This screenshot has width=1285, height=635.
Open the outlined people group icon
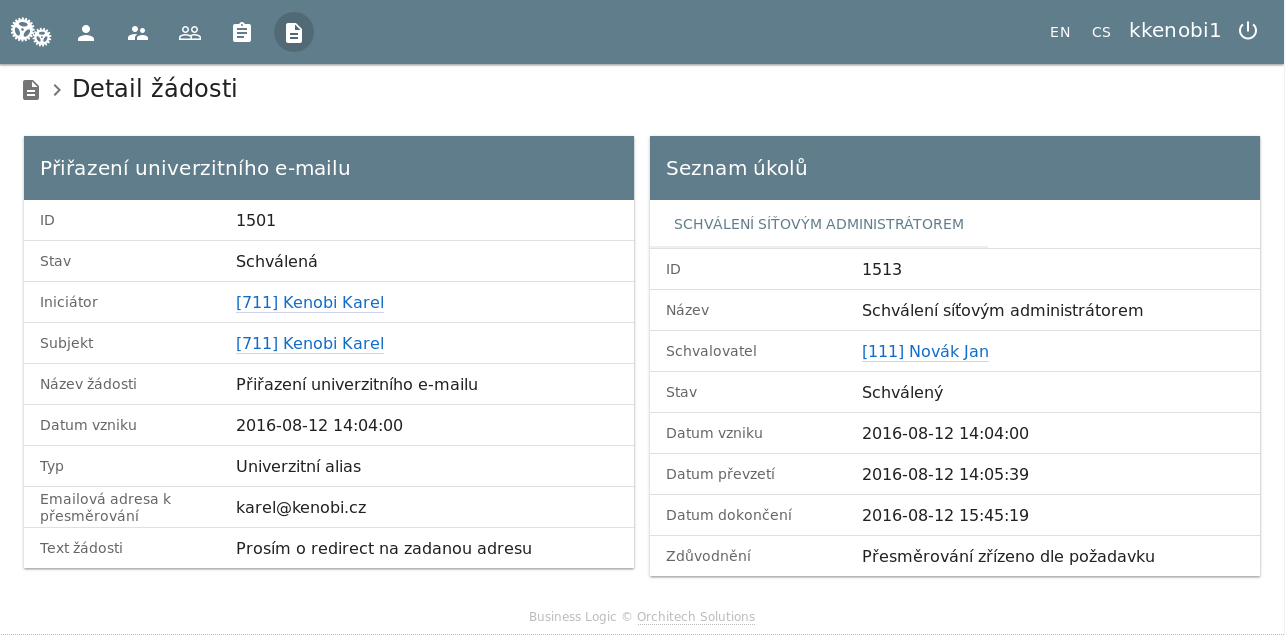click(190, 32)
